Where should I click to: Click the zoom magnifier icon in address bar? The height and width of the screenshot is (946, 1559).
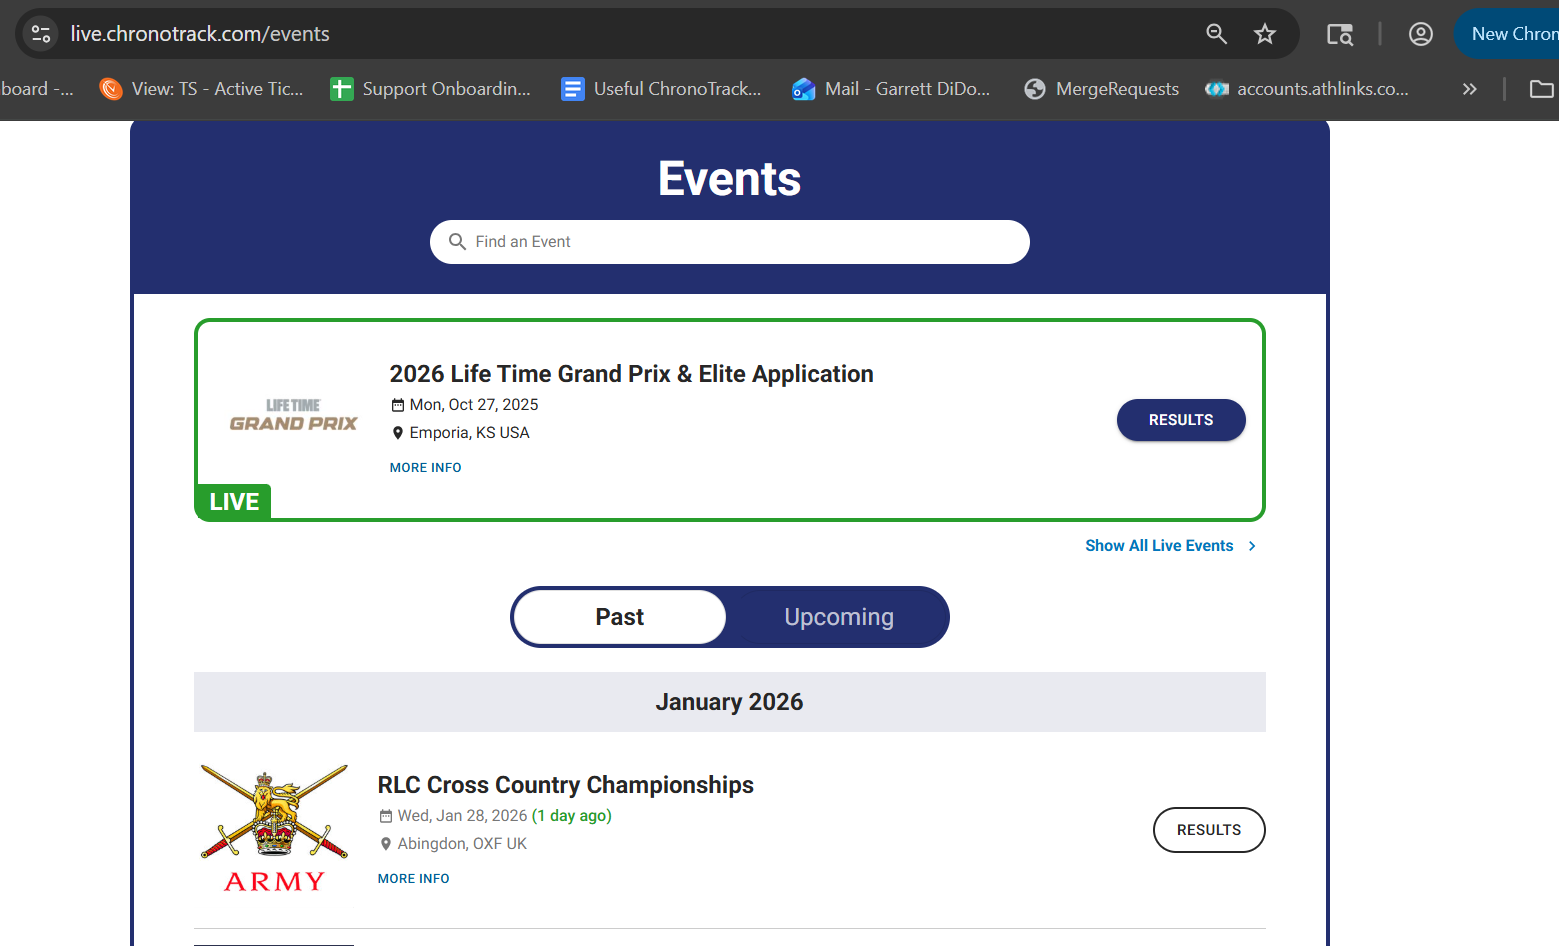pyautogui.click(x=1216, y=34)
